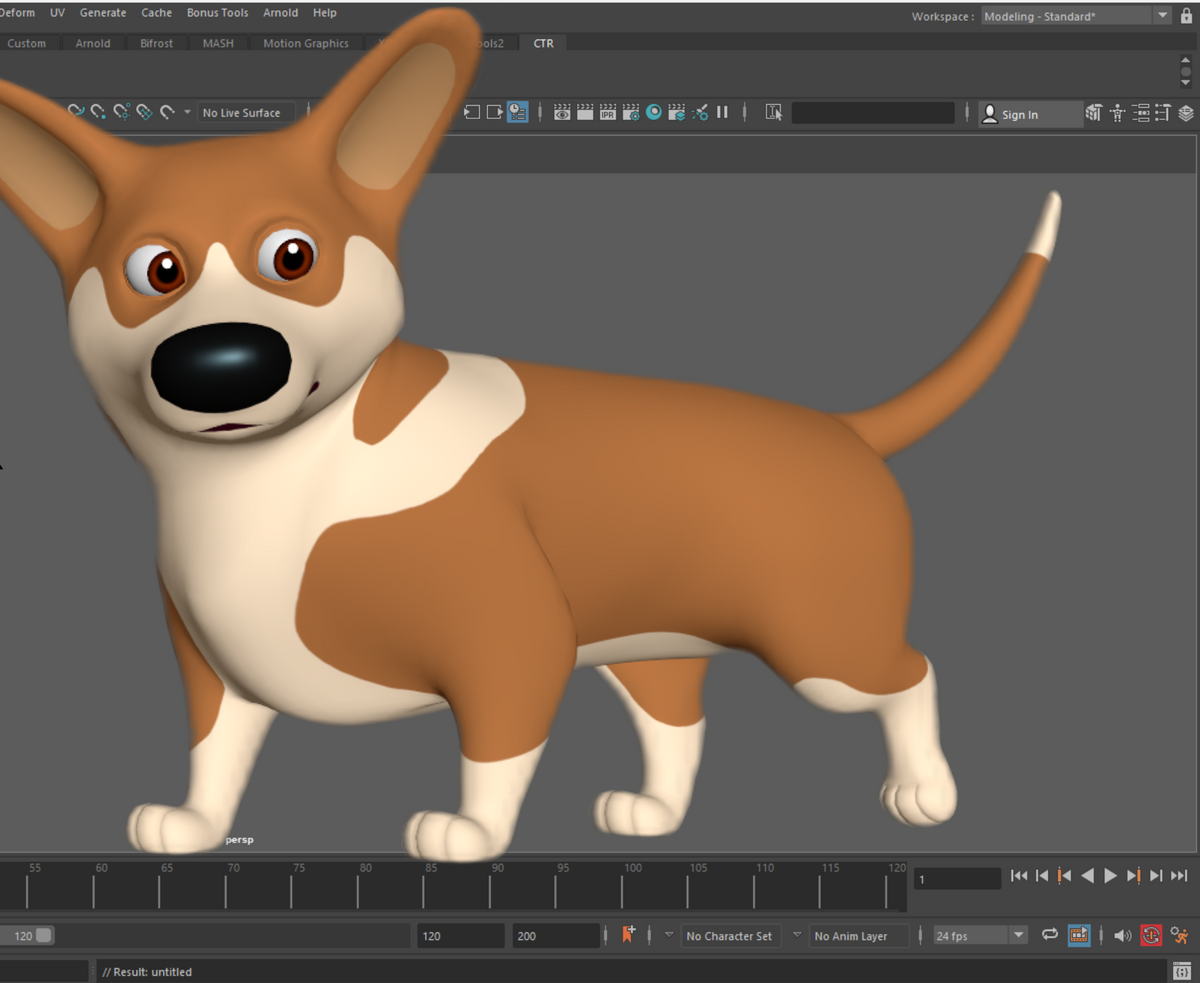This screenshot has height=983, width=1200.
Task: Click the playblast icon near the volume control
Action: tap(1078, 935)
